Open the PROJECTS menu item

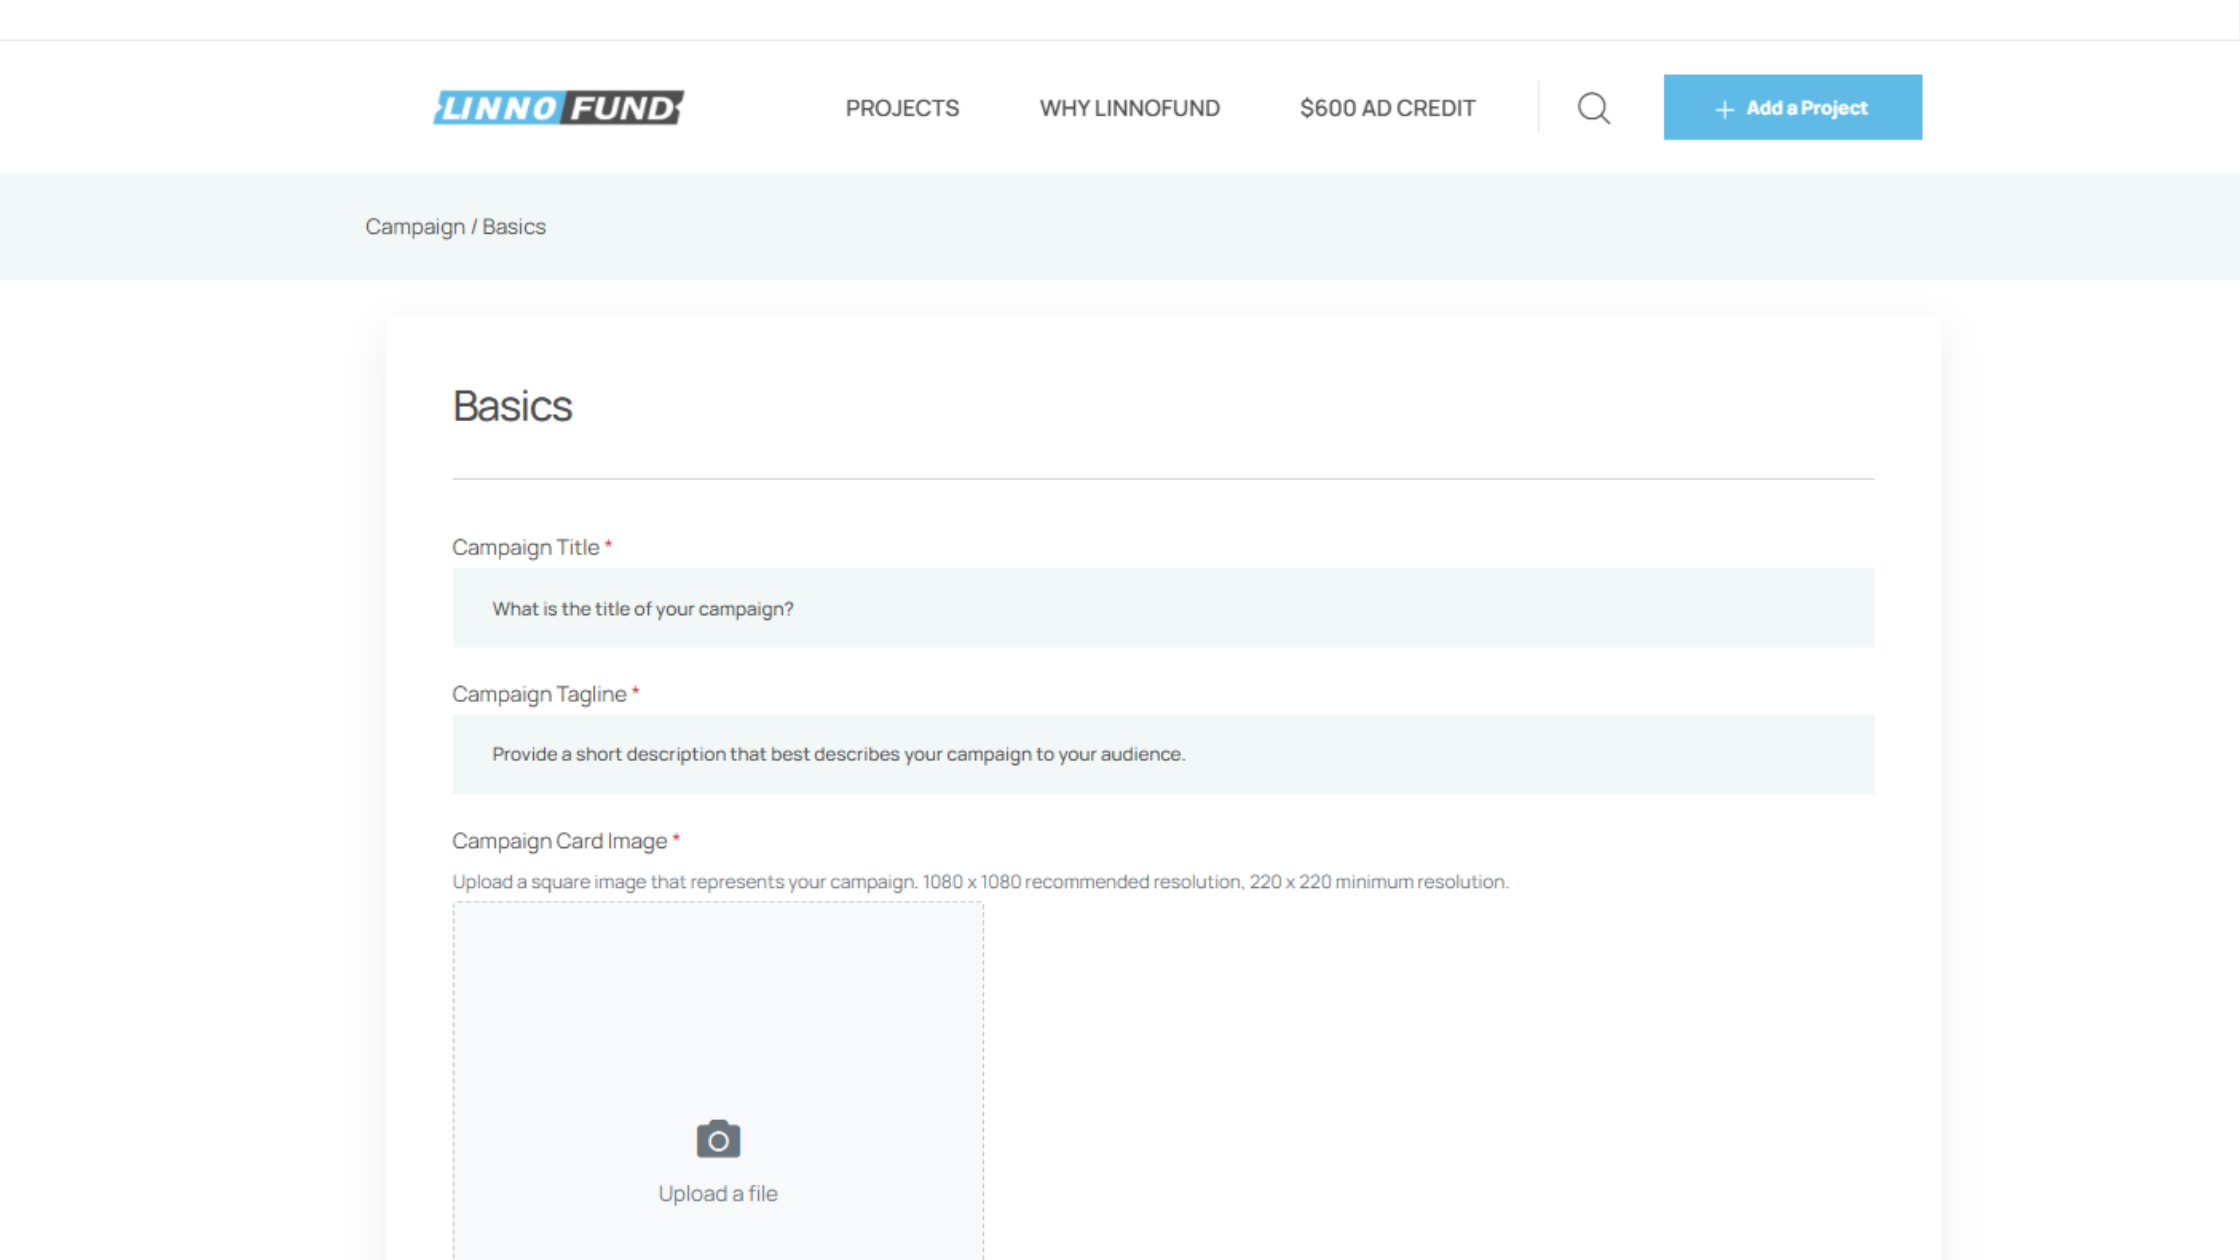(x=902, y=108)
